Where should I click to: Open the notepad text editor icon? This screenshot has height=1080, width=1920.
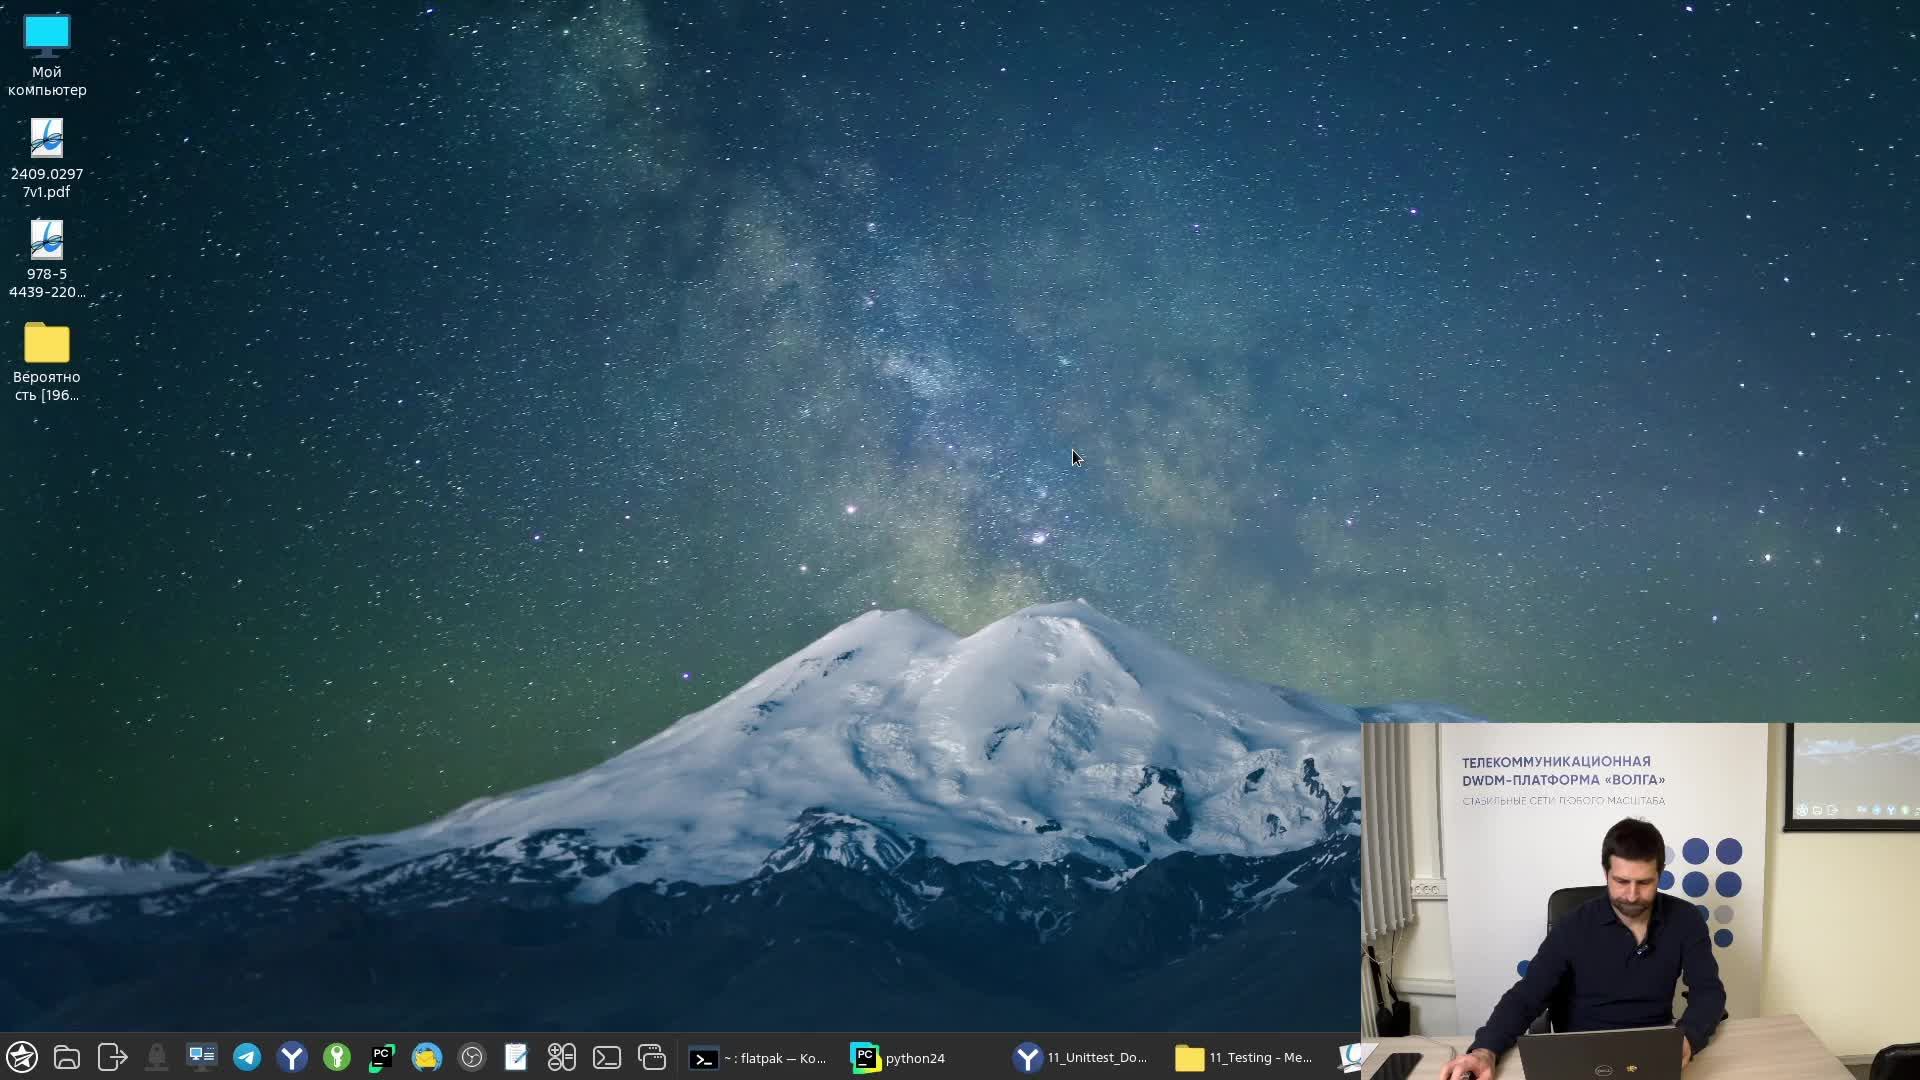point(516,1057)
